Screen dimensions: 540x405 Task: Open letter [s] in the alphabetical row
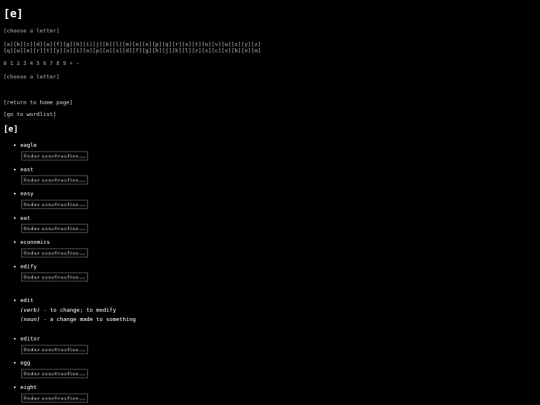(x=186, y=44)
